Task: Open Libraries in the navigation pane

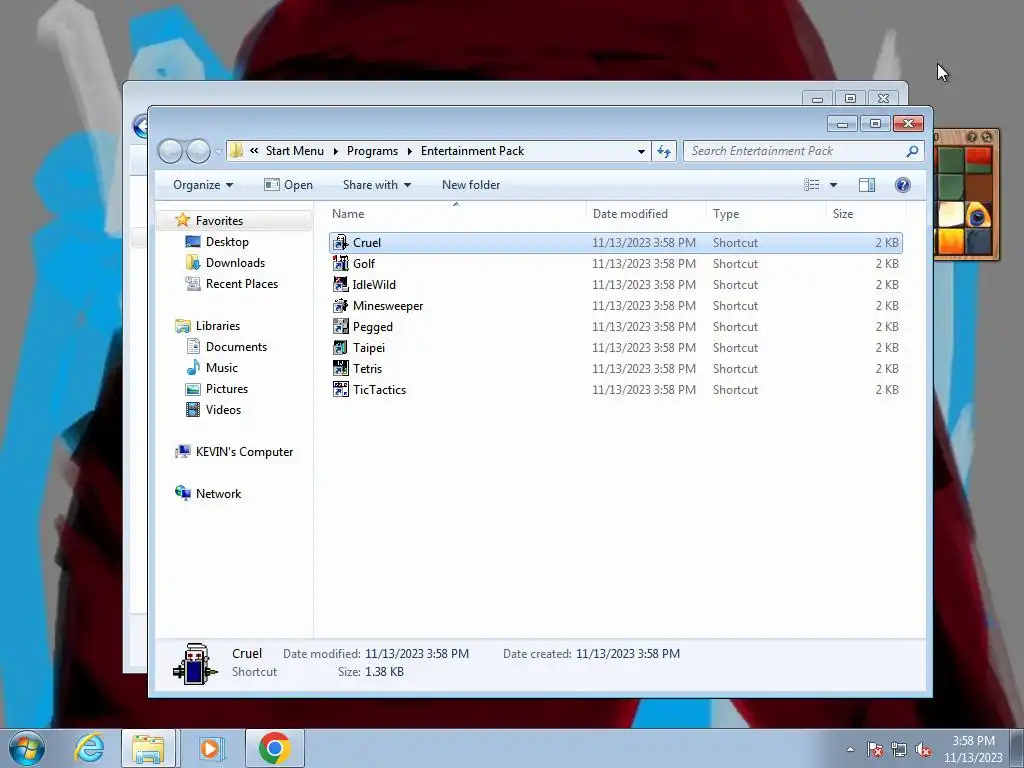Action: tap(217, 325)
